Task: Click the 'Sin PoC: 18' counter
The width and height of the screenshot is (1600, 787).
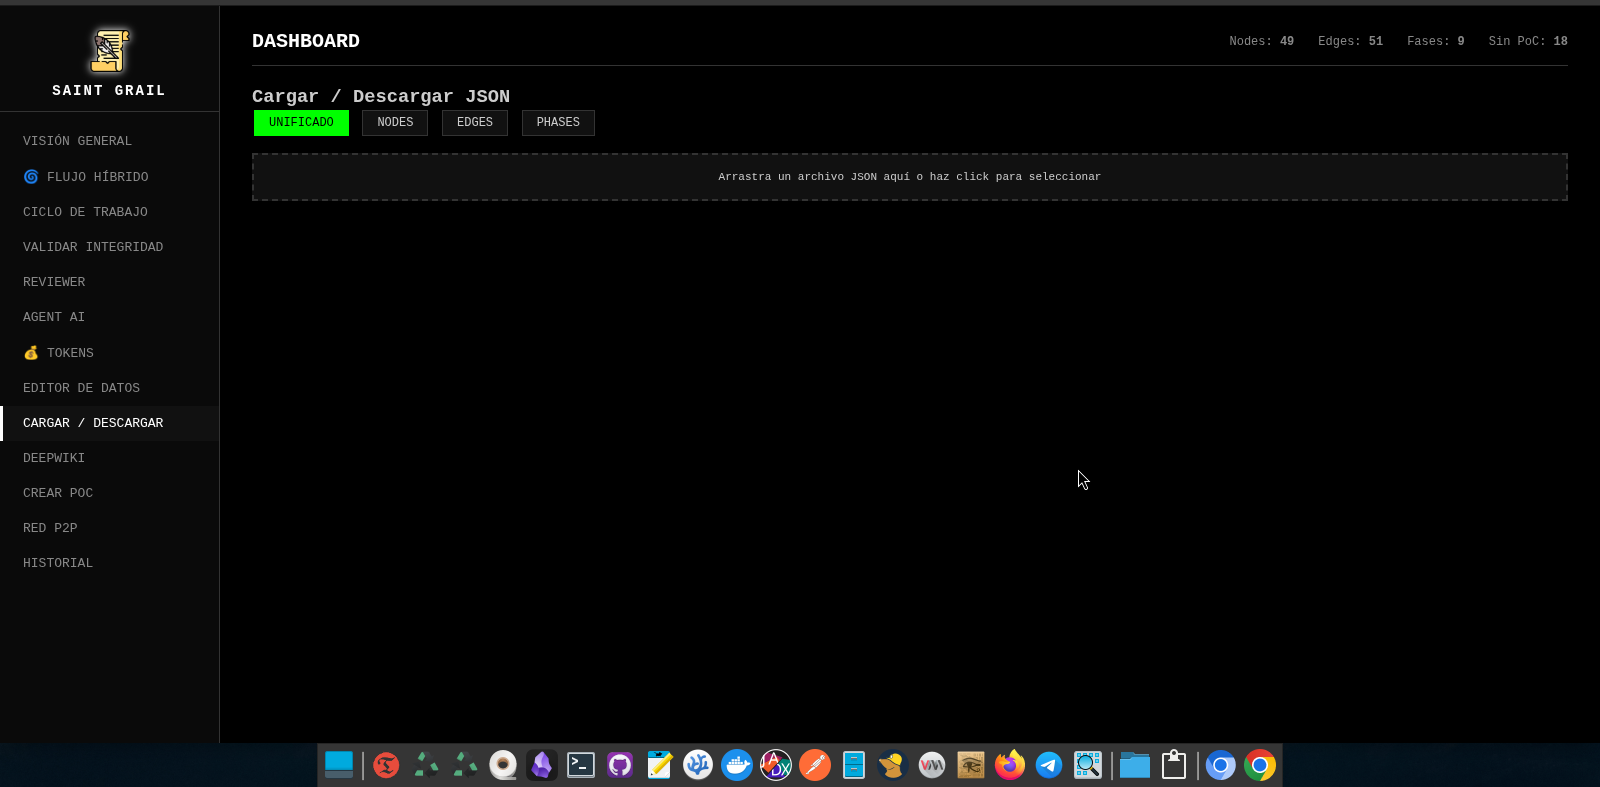Action: pyautogui.click(x=1528, y=41)
